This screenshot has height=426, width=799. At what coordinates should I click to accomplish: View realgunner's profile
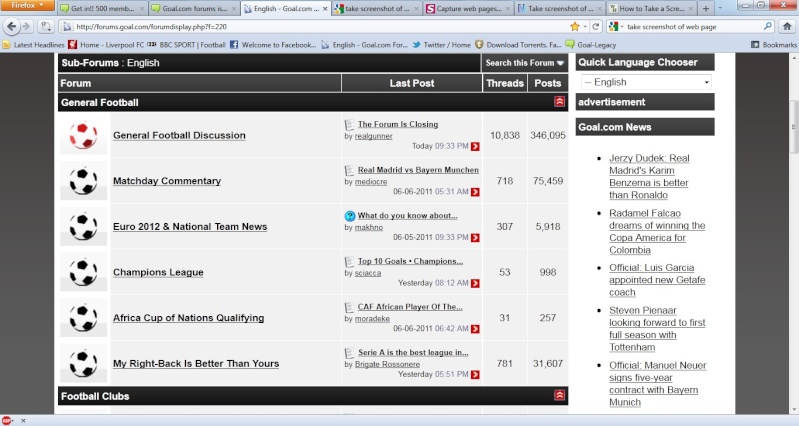pos(374,137)
